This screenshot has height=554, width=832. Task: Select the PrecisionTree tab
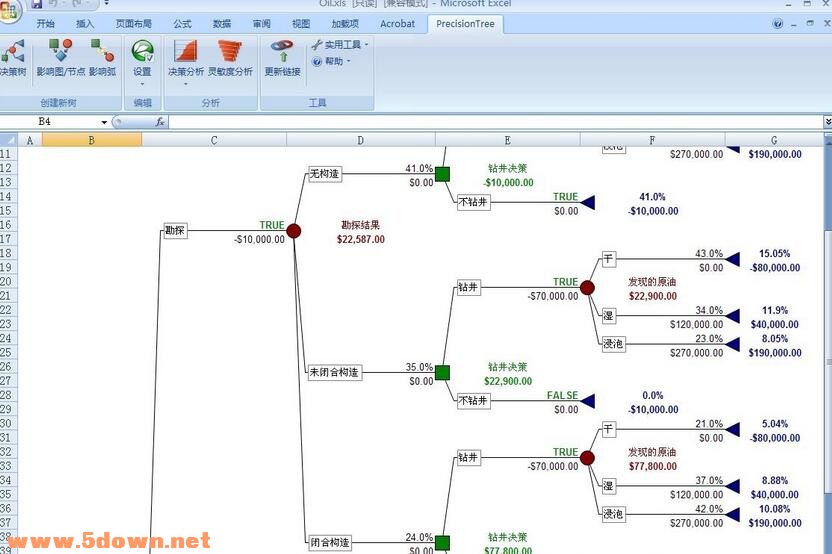tap(465, 24)
